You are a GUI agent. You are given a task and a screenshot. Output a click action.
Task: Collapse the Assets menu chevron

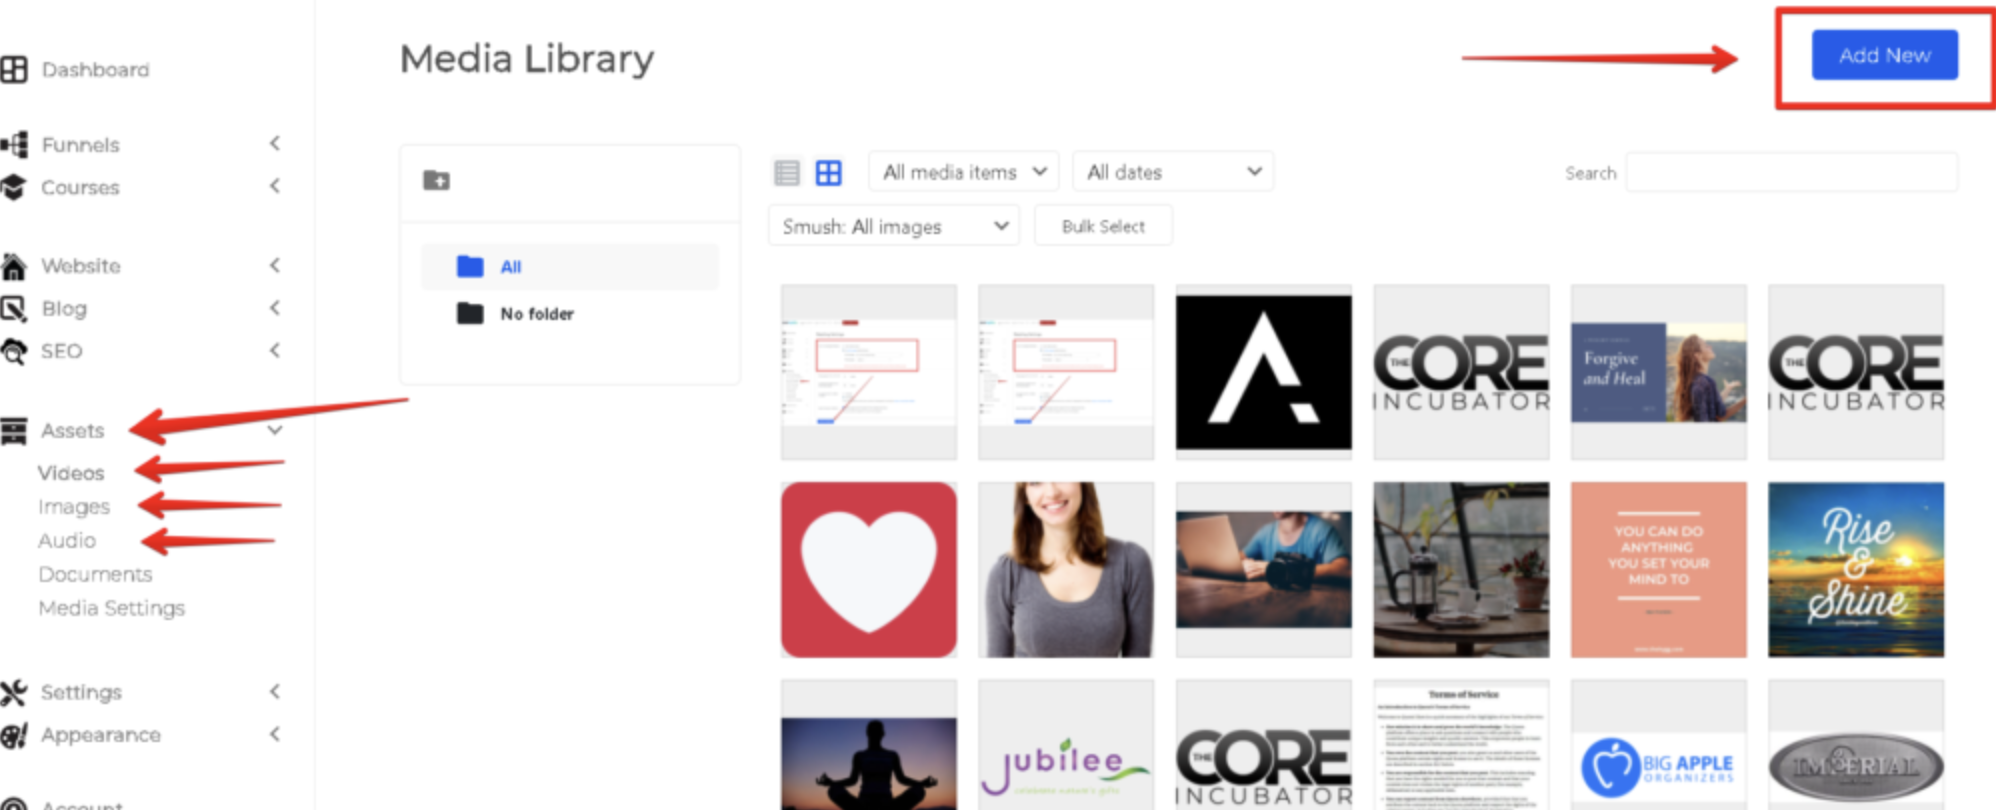[x=275, y=430]
